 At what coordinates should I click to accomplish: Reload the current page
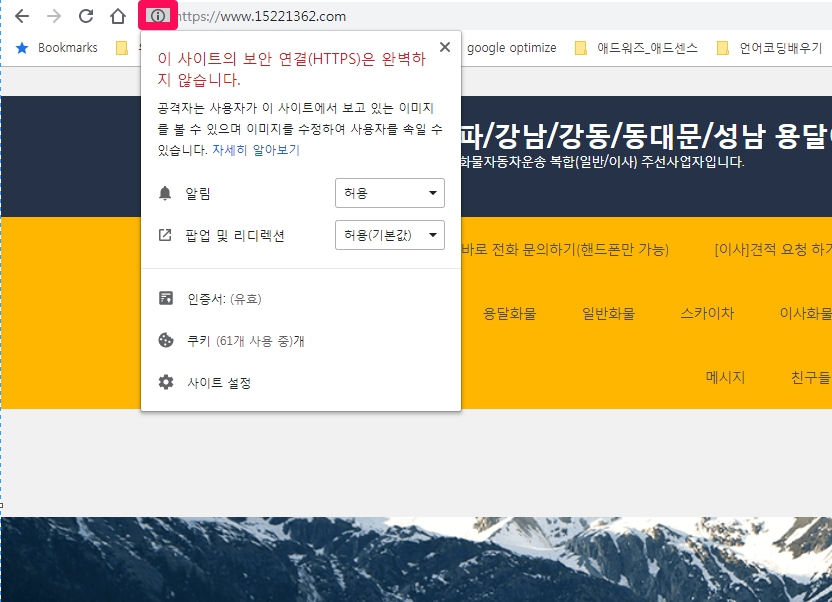pyautogui.click(x=86, y=16)
